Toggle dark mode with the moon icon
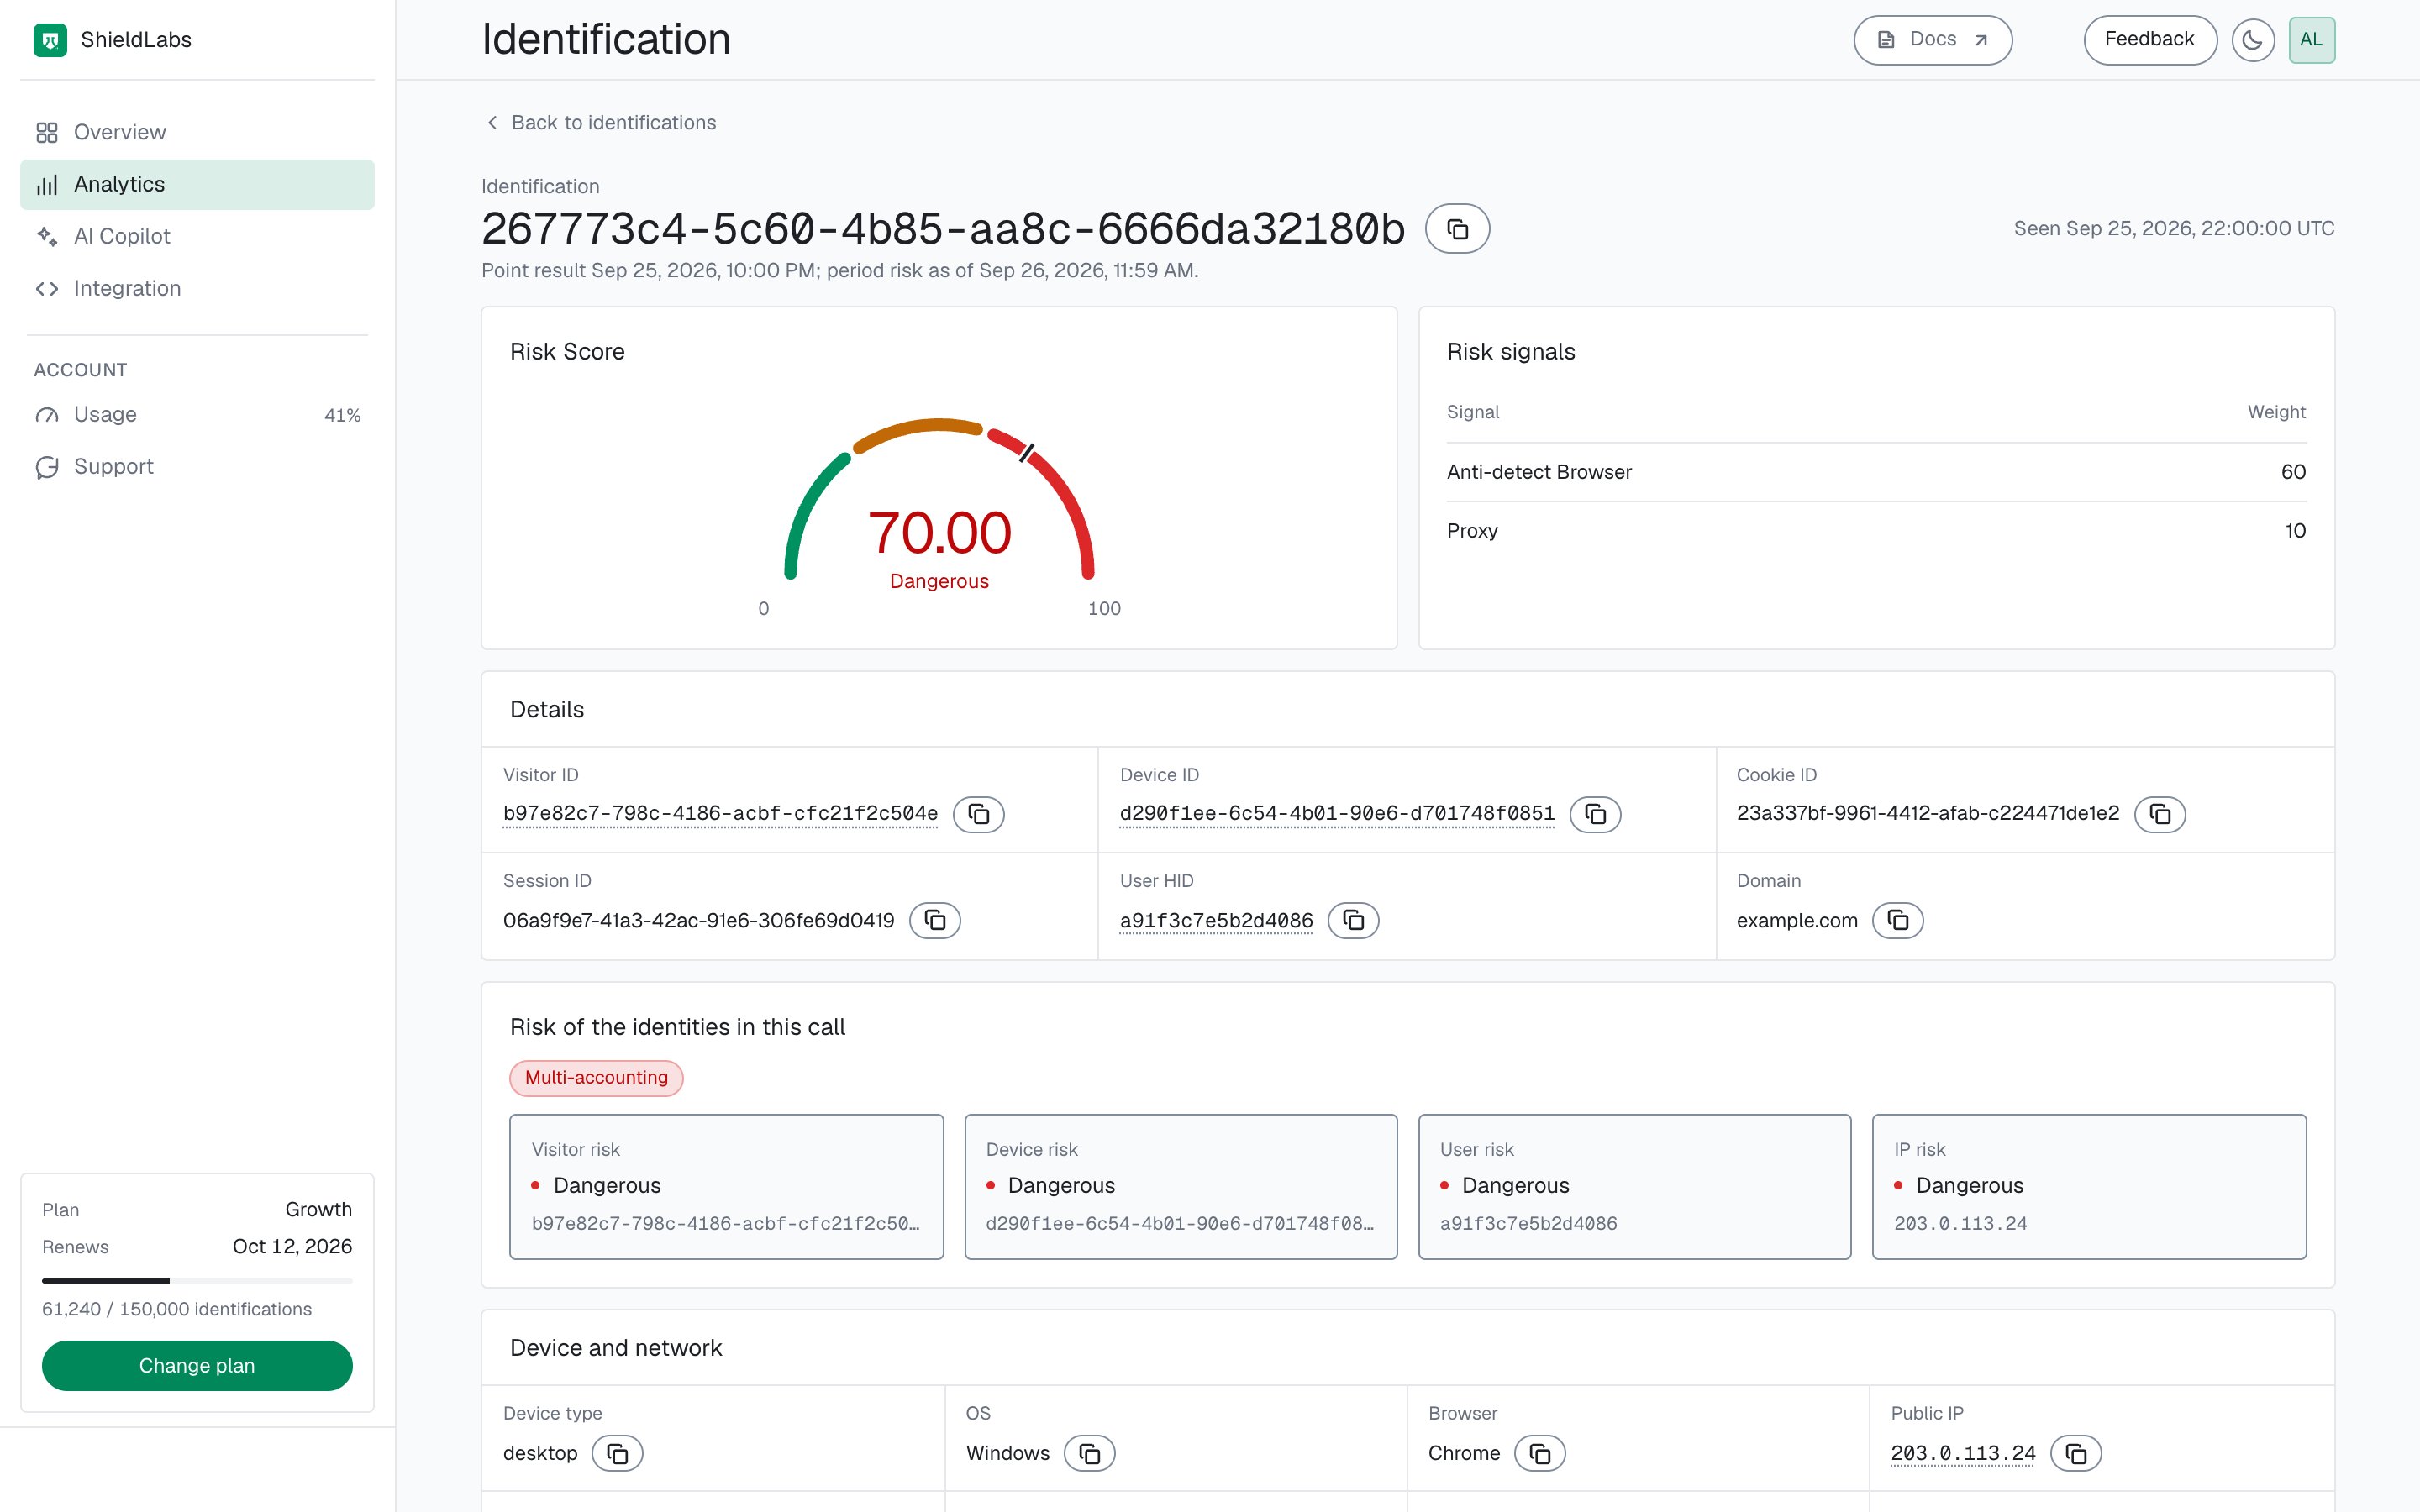This screenshot has height=1512, width=2420. click(x=2253, y=40)
